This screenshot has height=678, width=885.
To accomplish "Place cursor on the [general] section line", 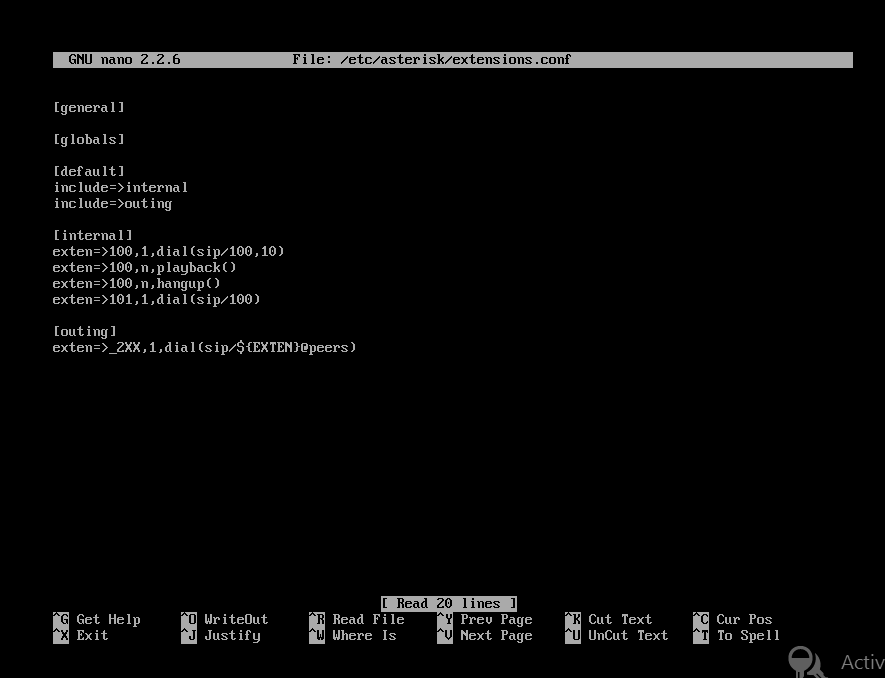I will point(89,107).
